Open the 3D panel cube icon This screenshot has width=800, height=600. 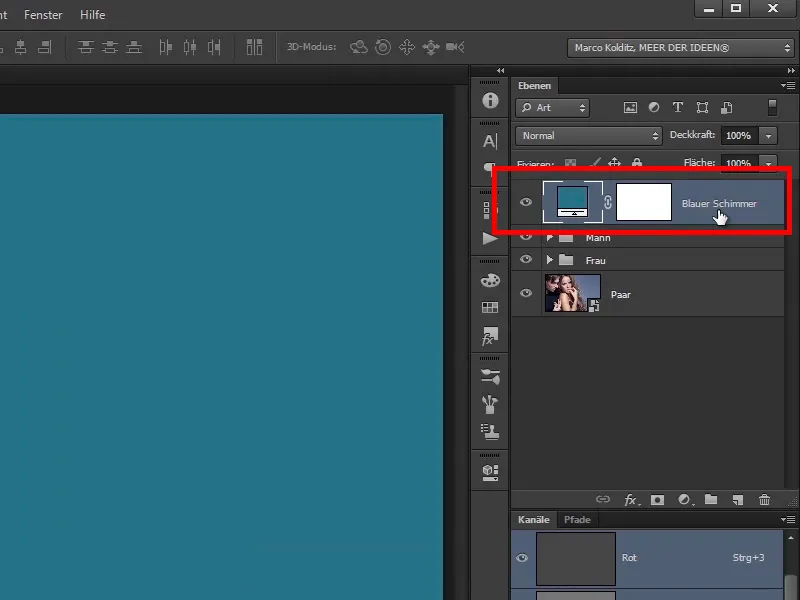click(490, 472)
